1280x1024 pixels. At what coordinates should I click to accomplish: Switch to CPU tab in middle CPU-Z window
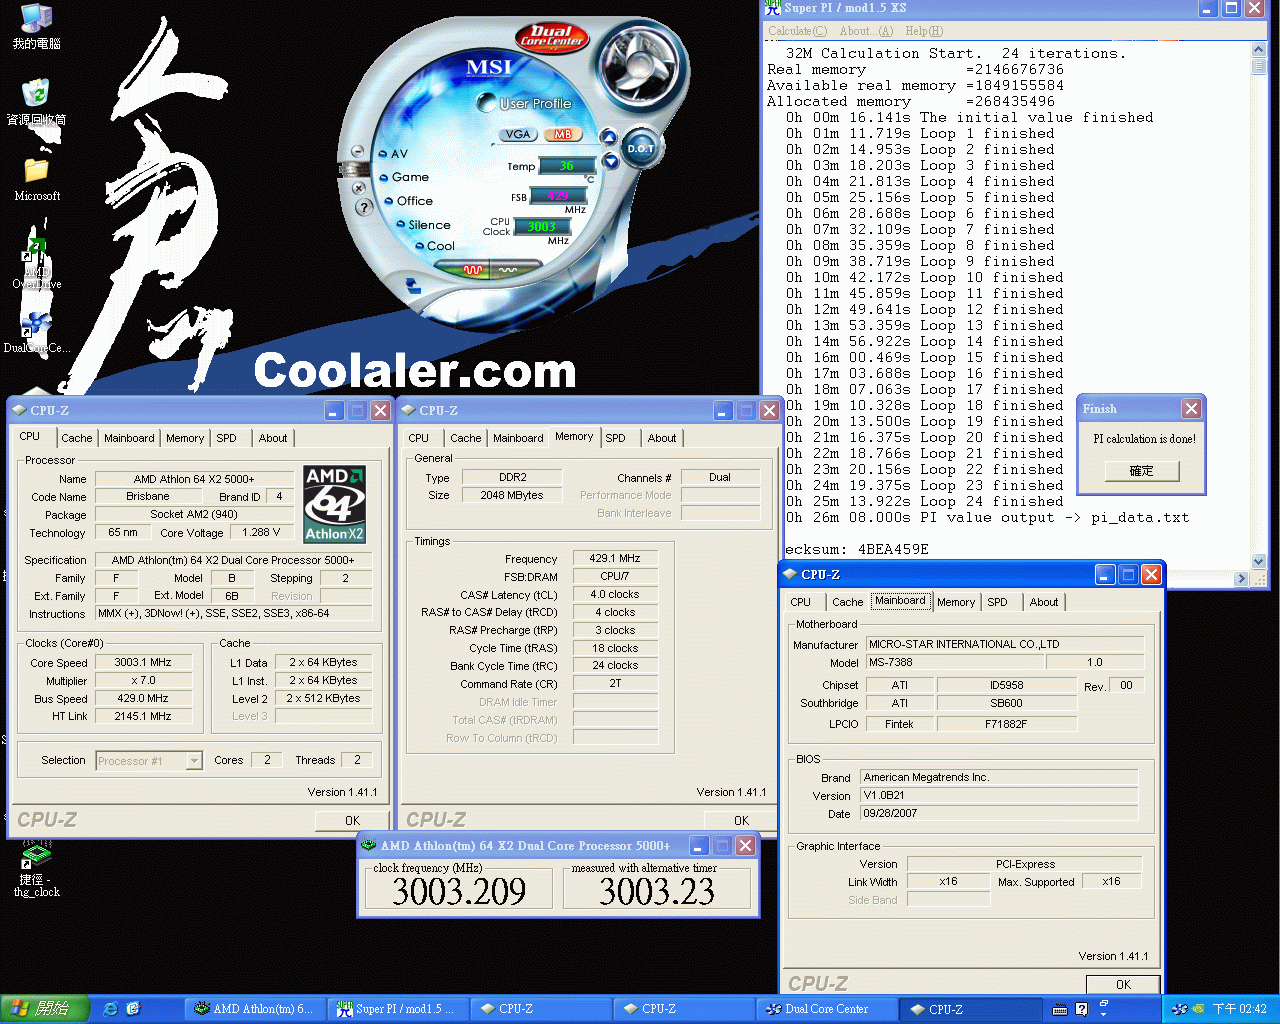[419, 438]
